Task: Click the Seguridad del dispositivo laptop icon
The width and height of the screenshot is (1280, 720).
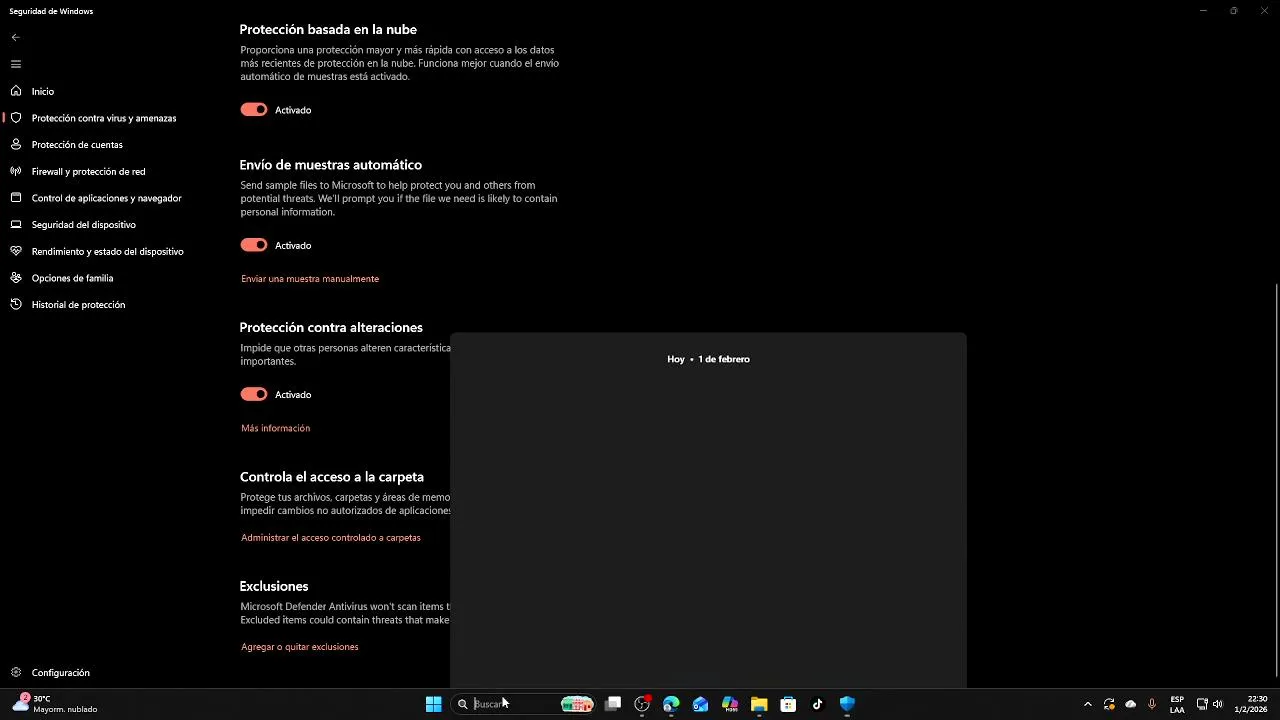Action: click(15, 225)
